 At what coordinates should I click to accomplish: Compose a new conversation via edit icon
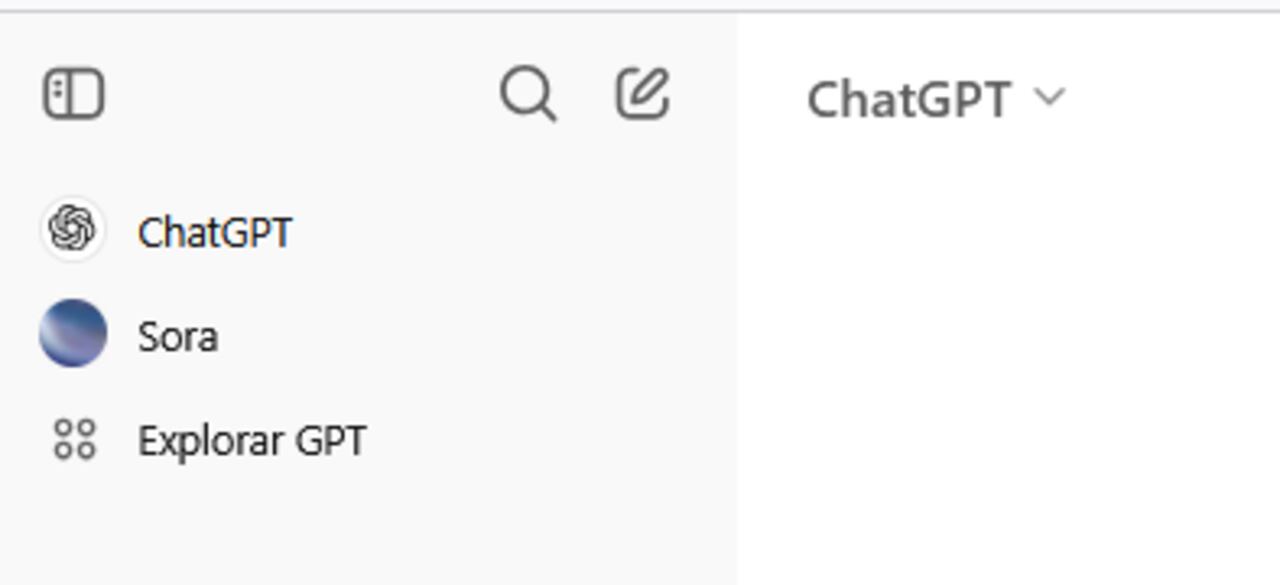coord(642,94)
